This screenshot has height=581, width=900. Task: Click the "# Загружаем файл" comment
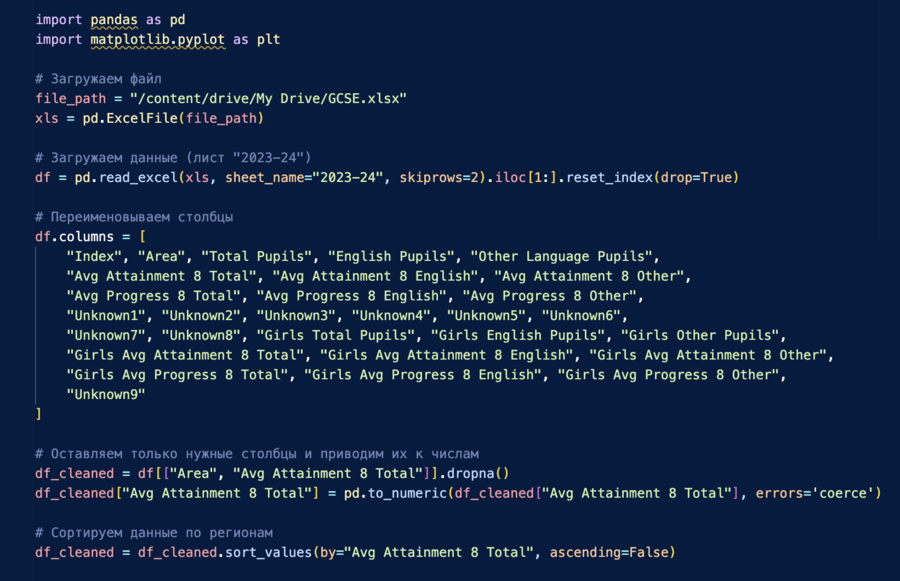[x=98, y=79]
